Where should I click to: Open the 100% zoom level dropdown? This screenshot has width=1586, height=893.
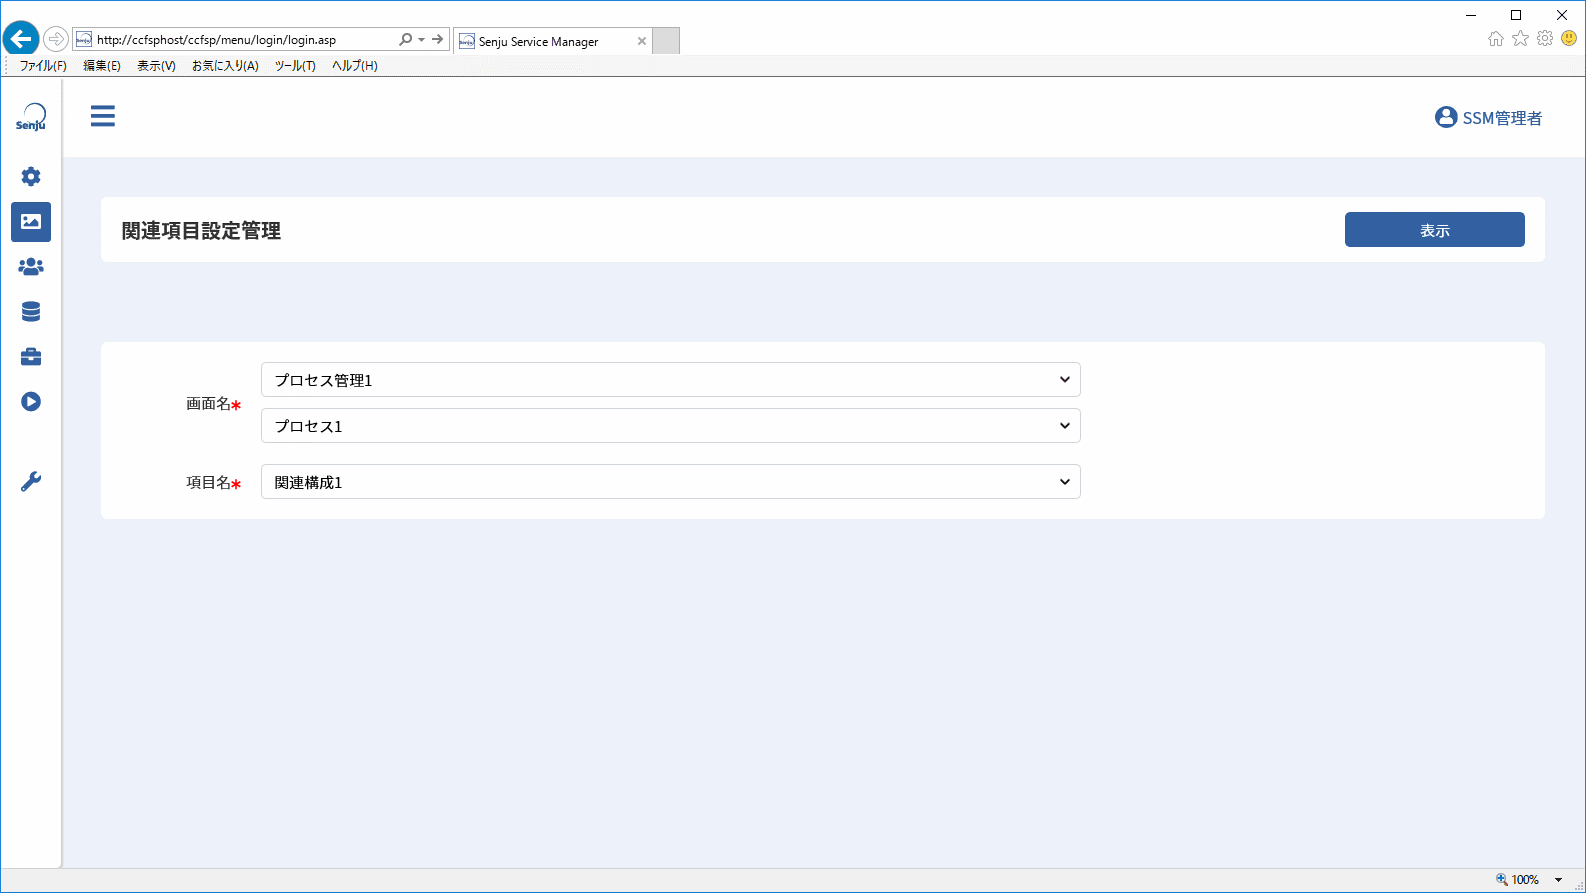1530,880
